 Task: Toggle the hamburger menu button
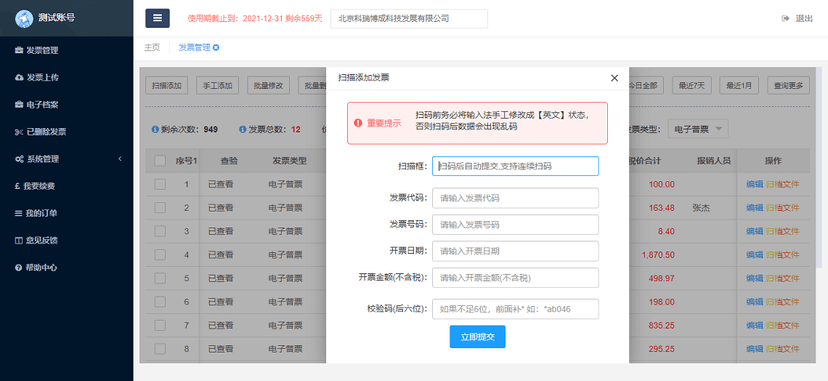(157, 18)
